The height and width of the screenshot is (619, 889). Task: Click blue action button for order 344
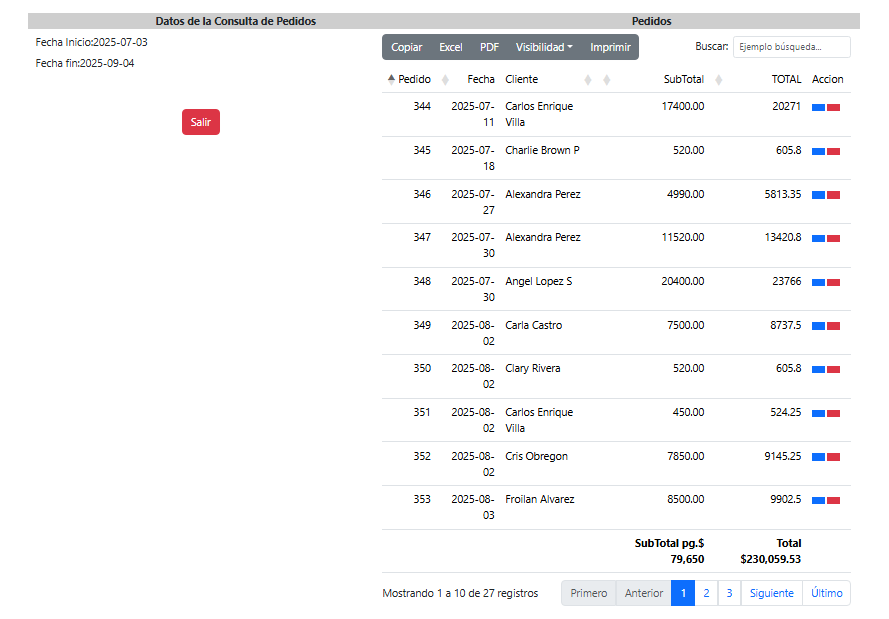(818, 107)
